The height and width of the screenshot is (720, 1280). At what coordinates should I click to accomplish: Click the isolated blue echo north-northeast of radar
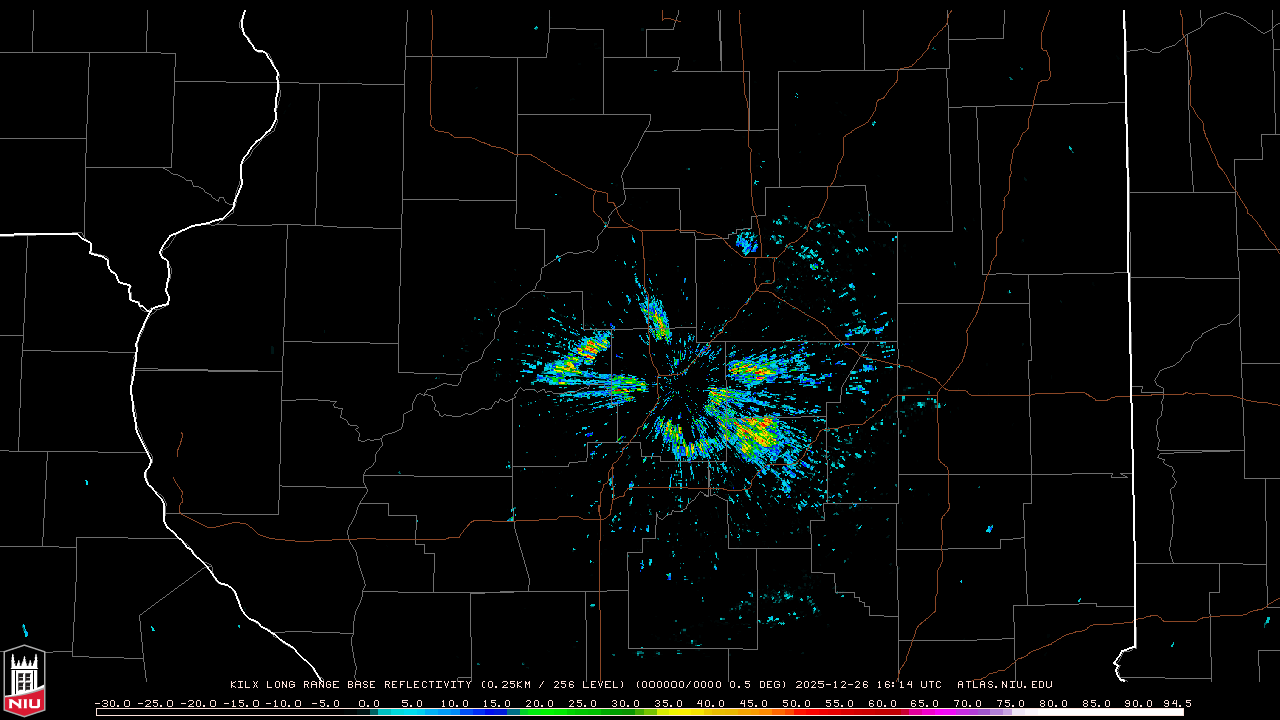[746, 241]
